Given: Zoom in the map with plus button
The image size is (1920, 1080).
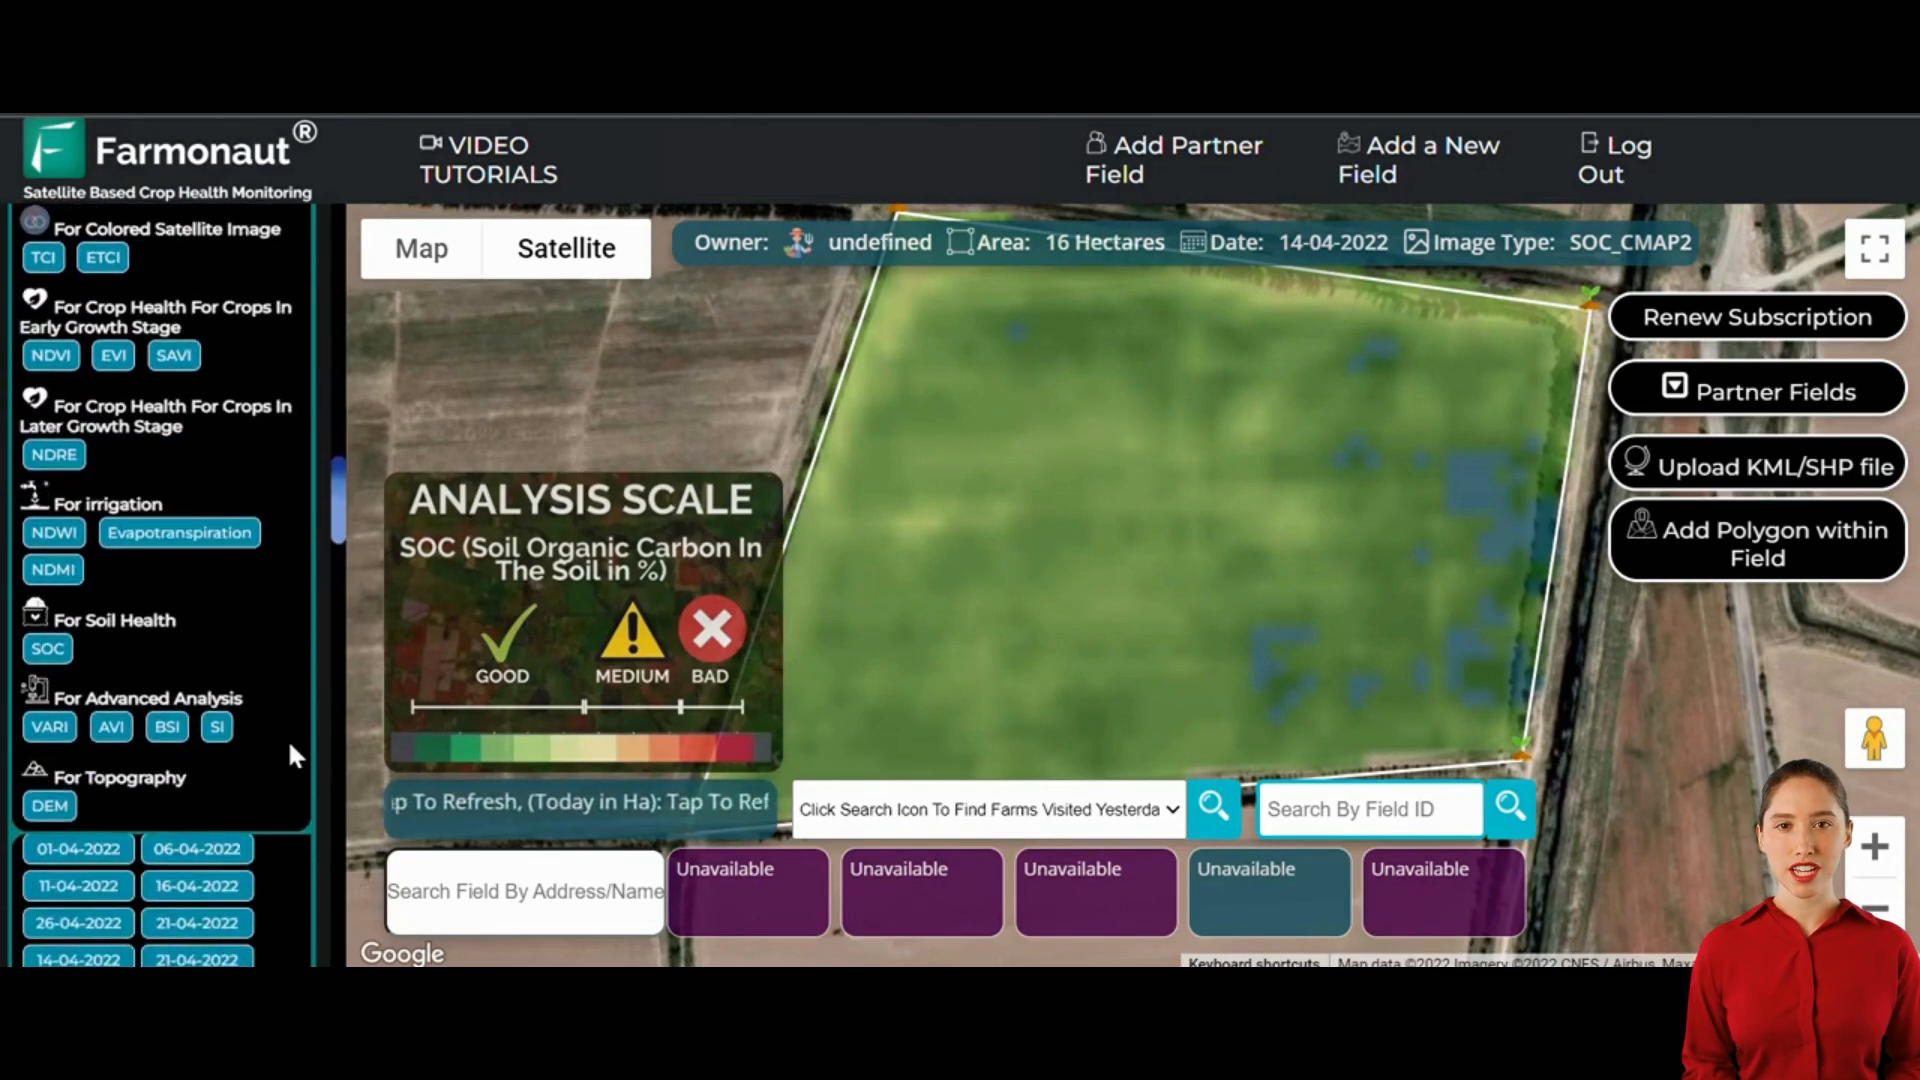Looking at the screenshot, I should coord(1874,847).
